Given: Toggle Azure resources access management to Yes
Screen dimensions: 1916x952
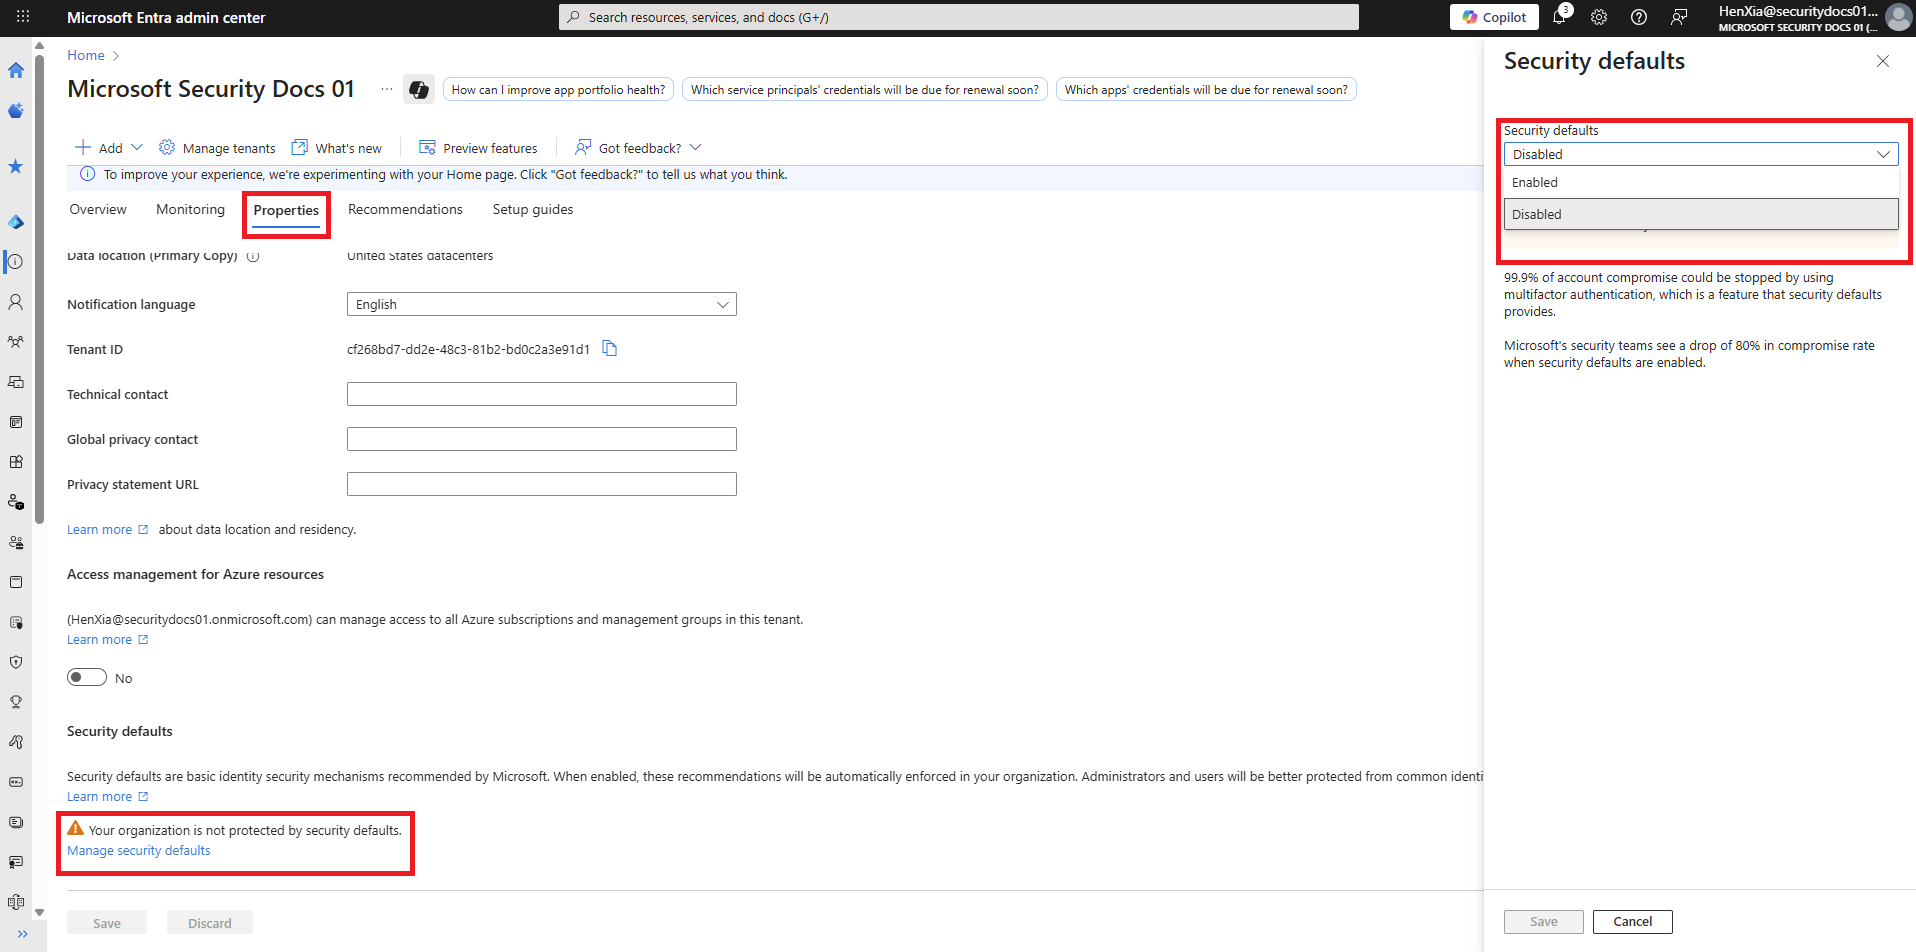Looking at the screenshot, I should pyautogui.click(x=86, y=677).
